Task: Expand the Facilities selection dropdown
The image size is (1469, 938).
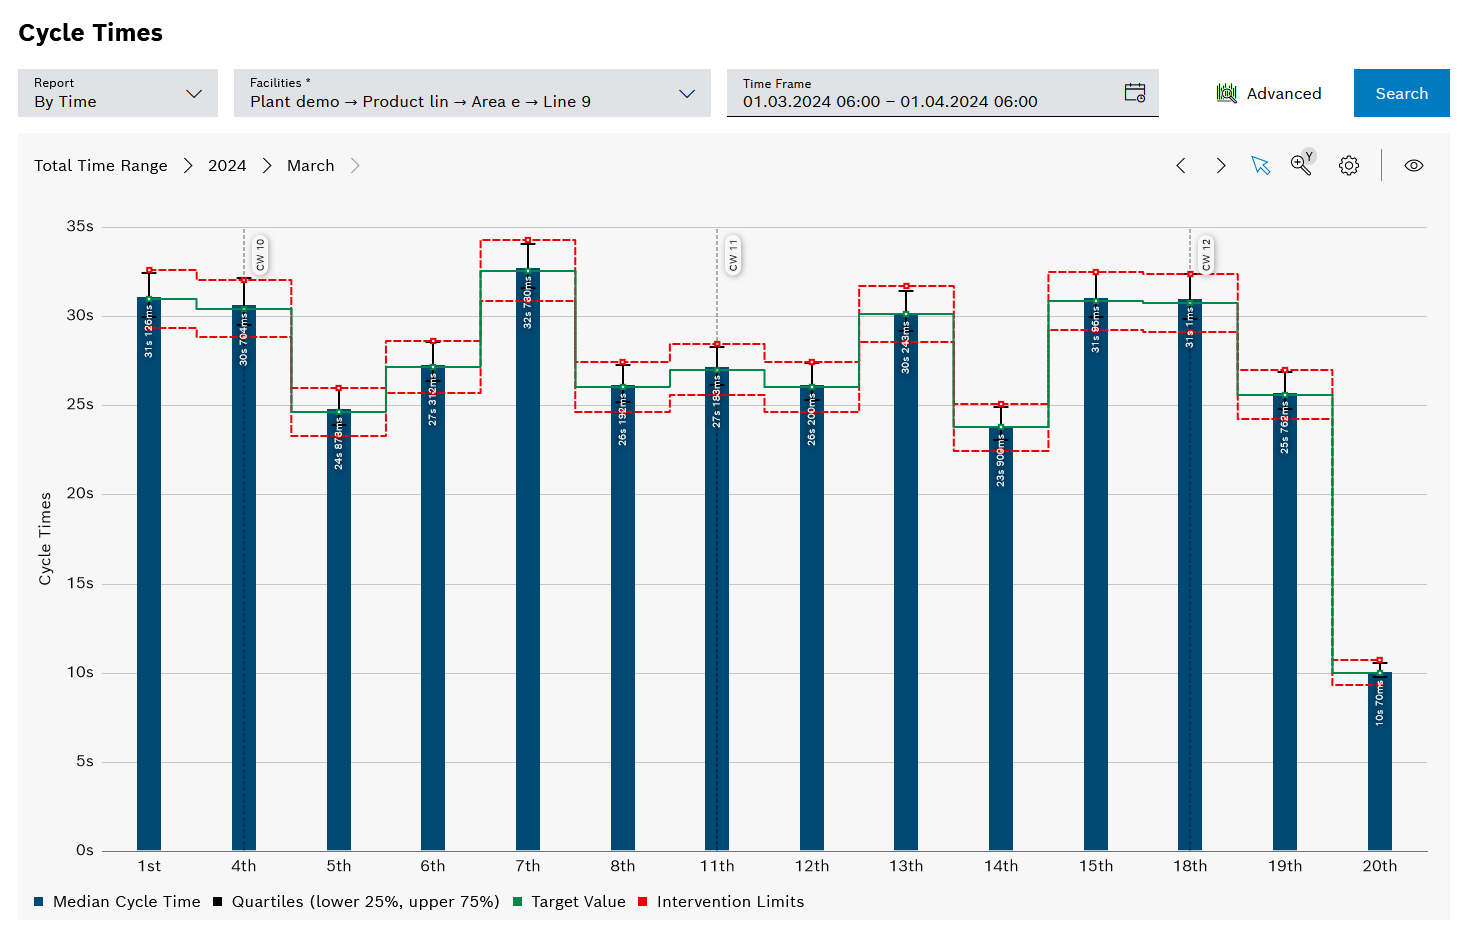Action: pos(686,93)
